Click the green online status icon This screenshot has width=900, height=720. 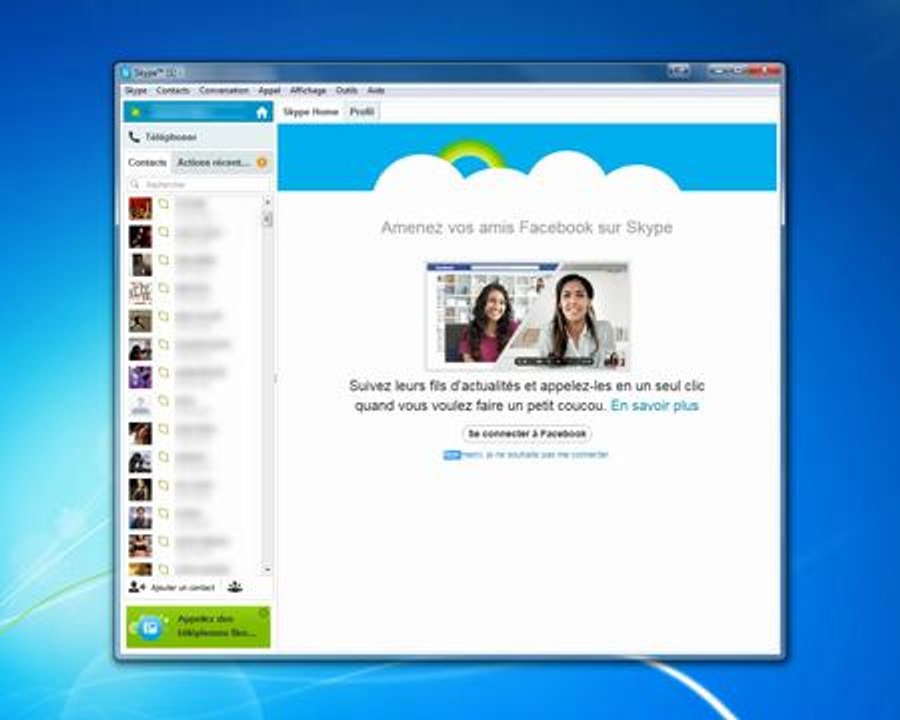point(135,112)
